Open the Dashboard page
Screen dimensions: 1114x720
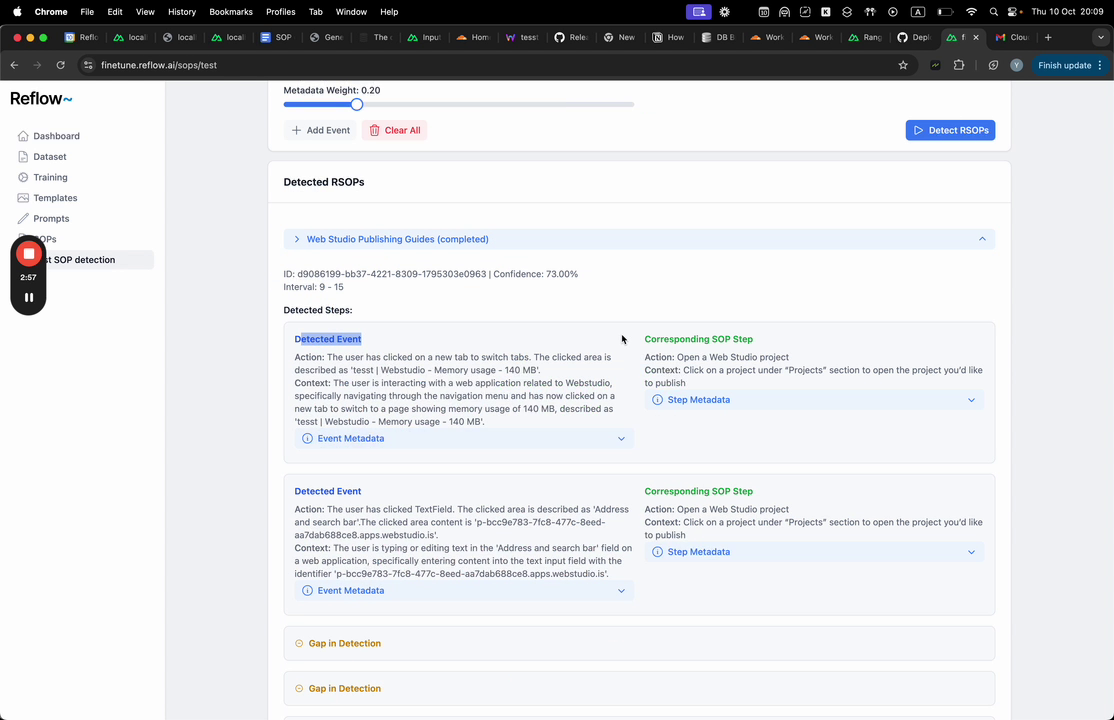coord(56,136)
